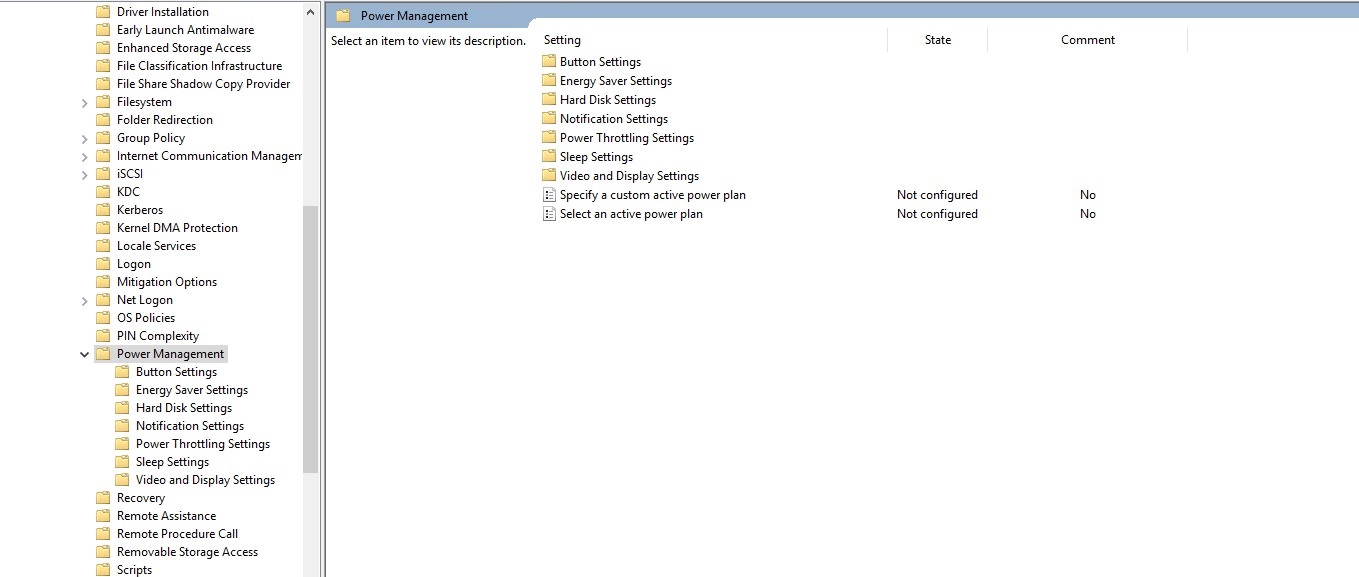Click the left tree pane vertical scrollbar
This screenshot has height=577, width=1359.
click(310, 340)
